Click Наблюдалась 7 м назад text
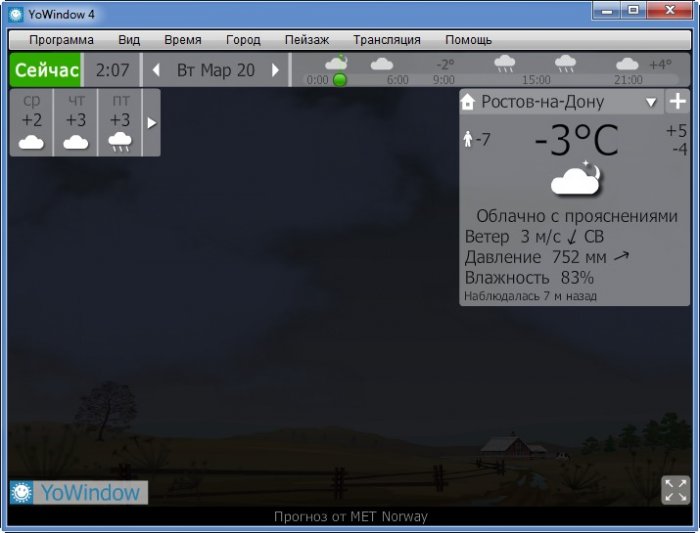 530,296
